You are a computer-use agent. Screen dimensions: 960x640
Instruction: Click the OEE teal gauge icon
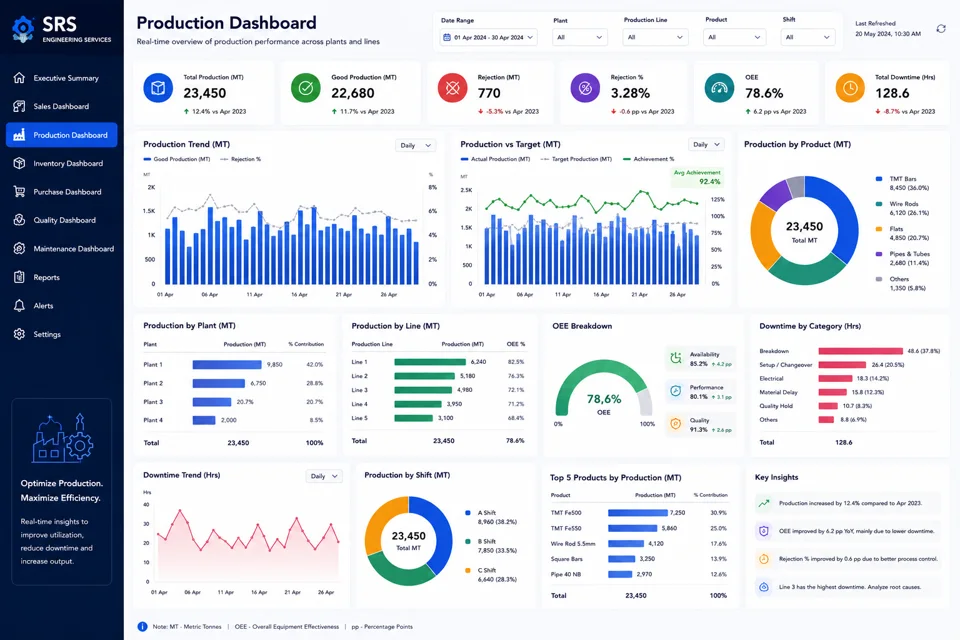[719, 88]
